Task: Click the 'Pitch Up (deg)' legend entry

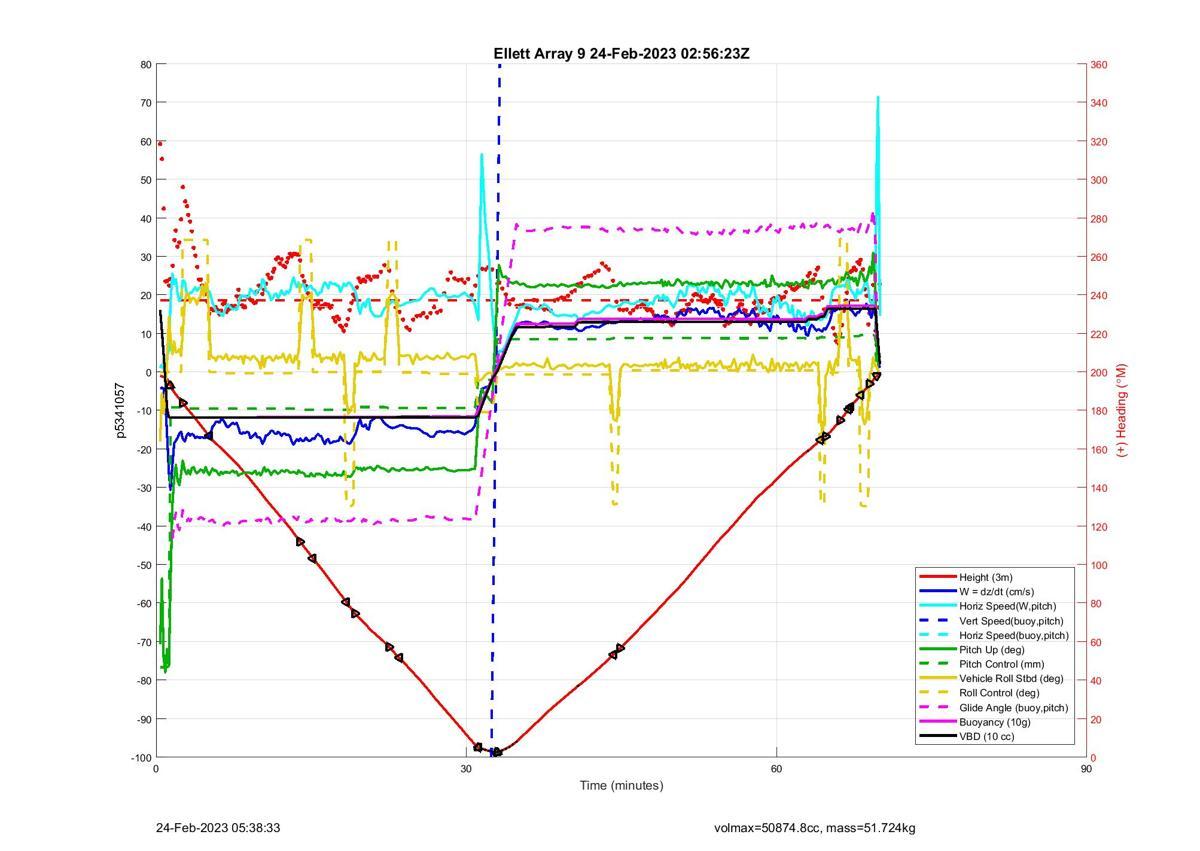Action: coord(994,650)
